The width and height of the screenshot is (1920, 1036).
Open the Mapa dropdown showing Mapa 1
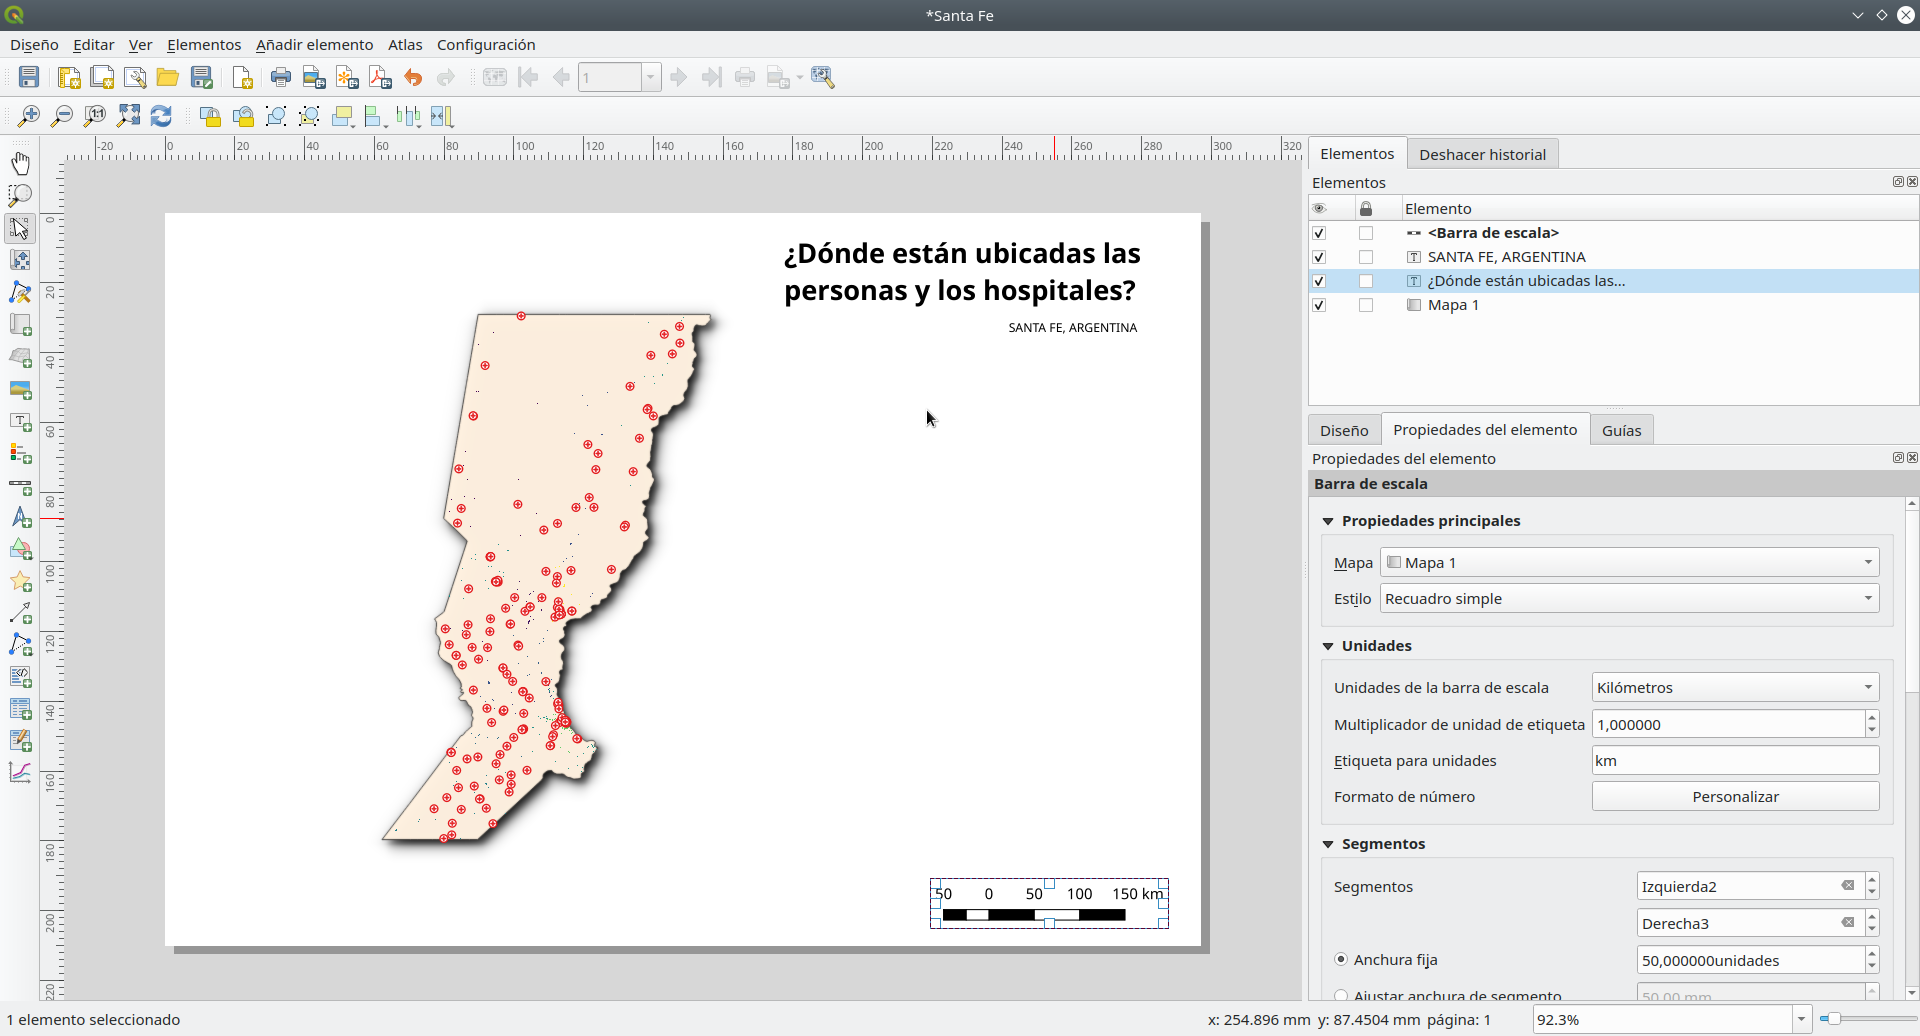tap(1630, 562)
